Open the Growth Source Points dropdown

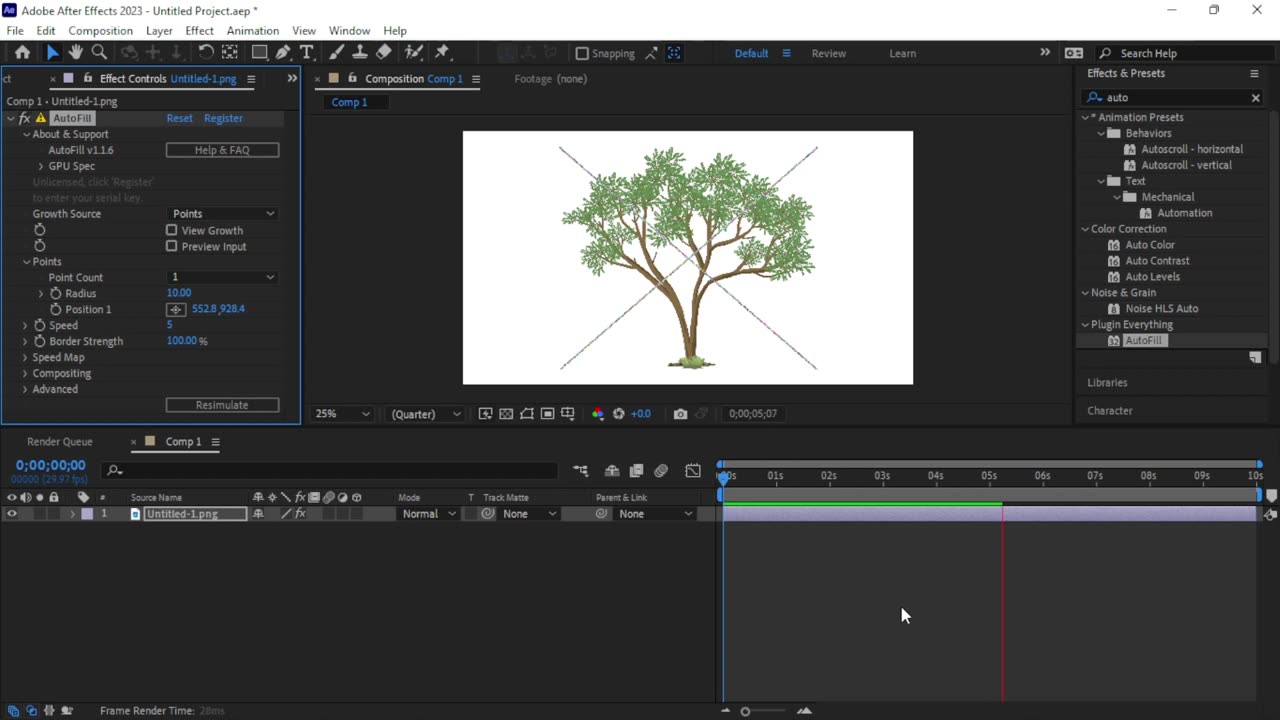click(x=222, y=214)
